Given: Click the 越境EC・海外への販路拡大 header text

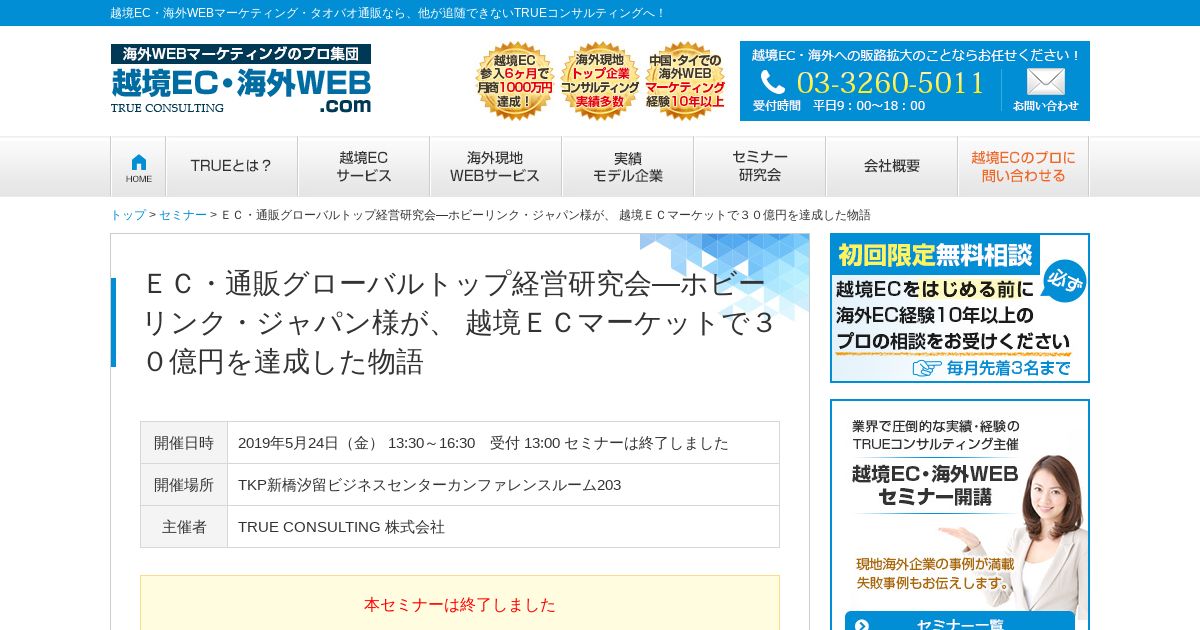Looking at the screenshot, I should point(916,55).
